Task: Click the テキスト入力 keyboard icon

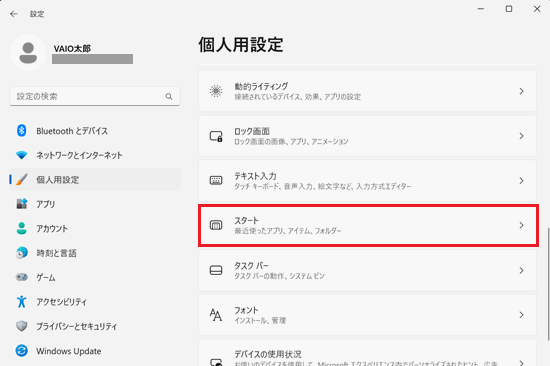Action: point(216,180)
